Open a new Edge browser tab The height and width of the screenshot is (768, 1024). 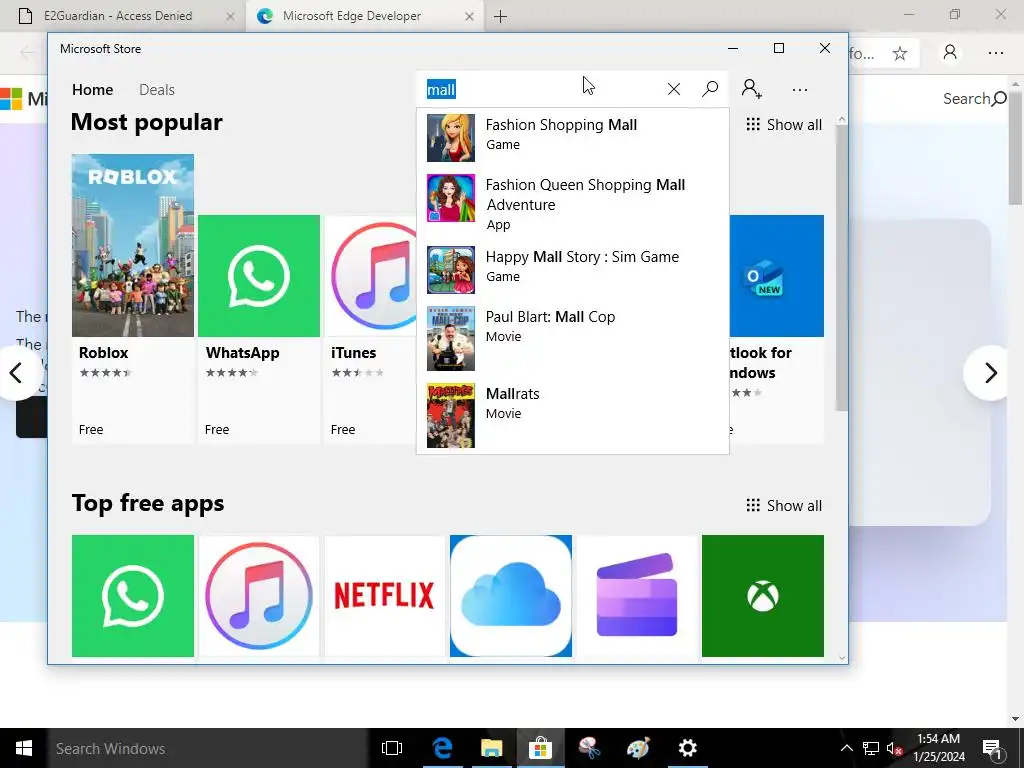(x=500, y=16)
